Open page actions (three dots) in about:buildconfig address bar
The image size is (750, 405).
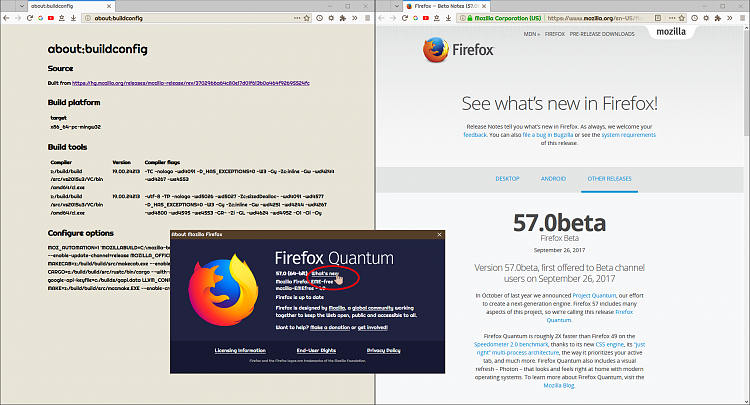pos(297,18)
